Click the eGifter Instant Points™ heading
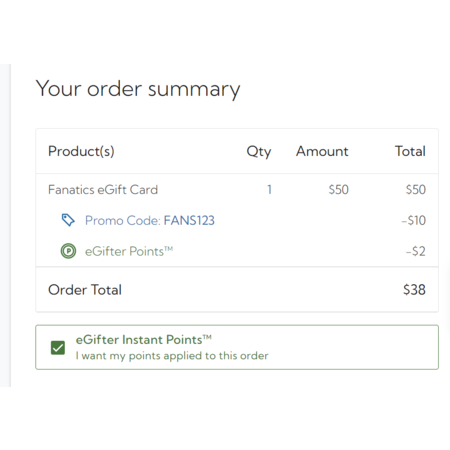Viewport: 450px width, 450px height. click(144, 340)
